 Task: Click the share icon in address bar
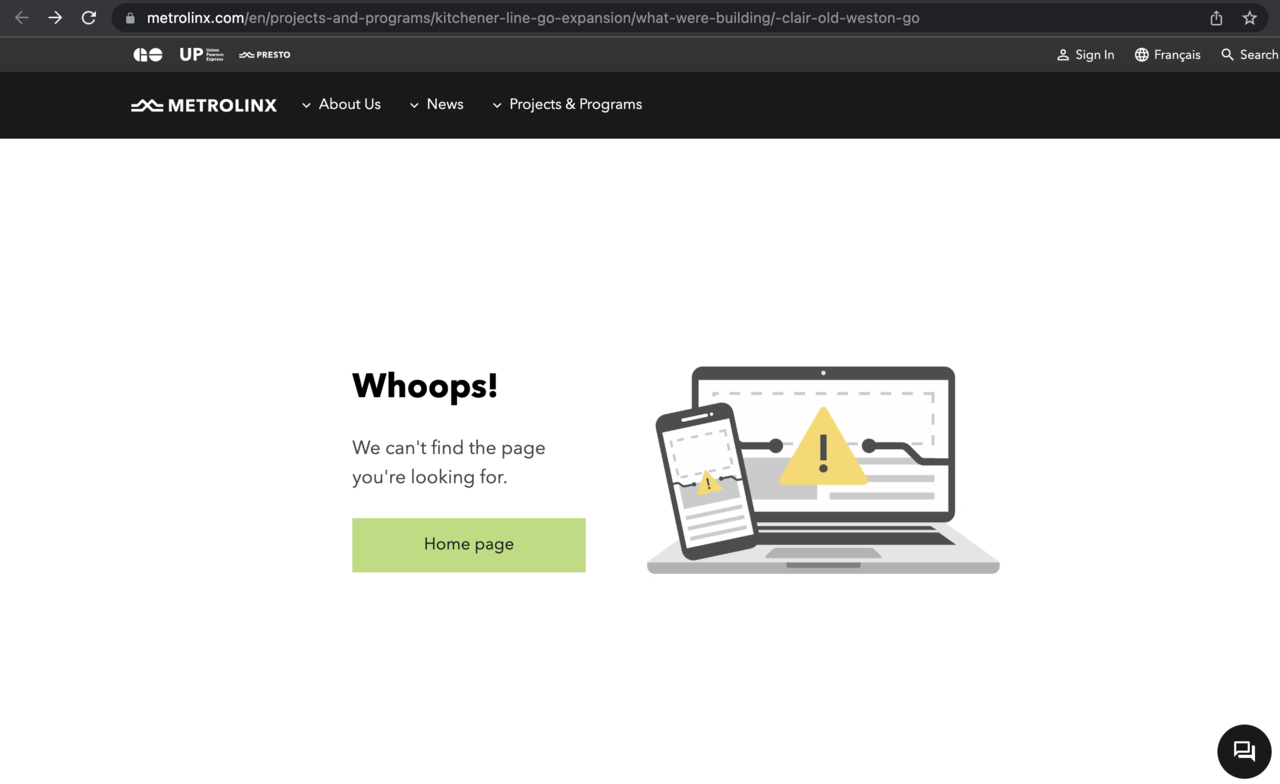coord(1216,18)
